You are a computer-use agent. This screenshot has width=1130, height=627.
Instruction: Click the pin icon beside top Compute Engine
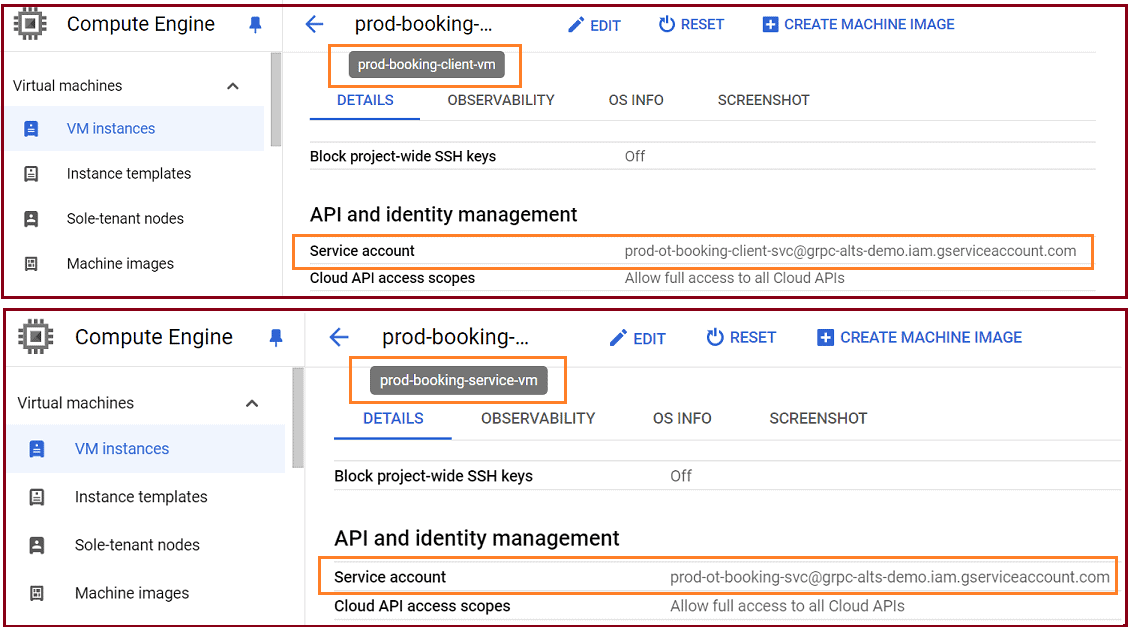tap(255, 25)
